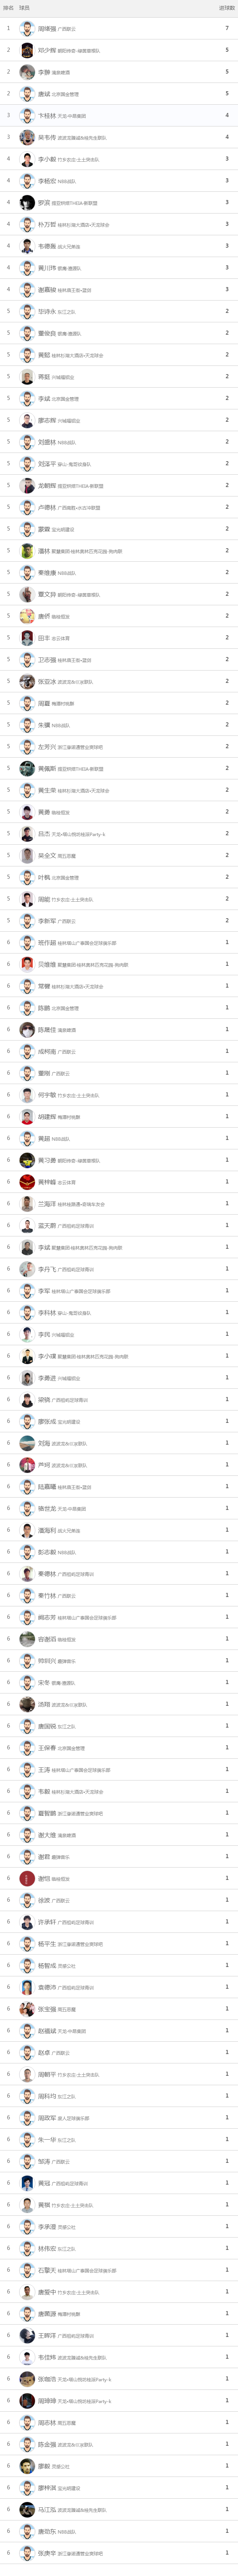
Task: Click 韦德衡's avatar photo
Action: point(27,246)
